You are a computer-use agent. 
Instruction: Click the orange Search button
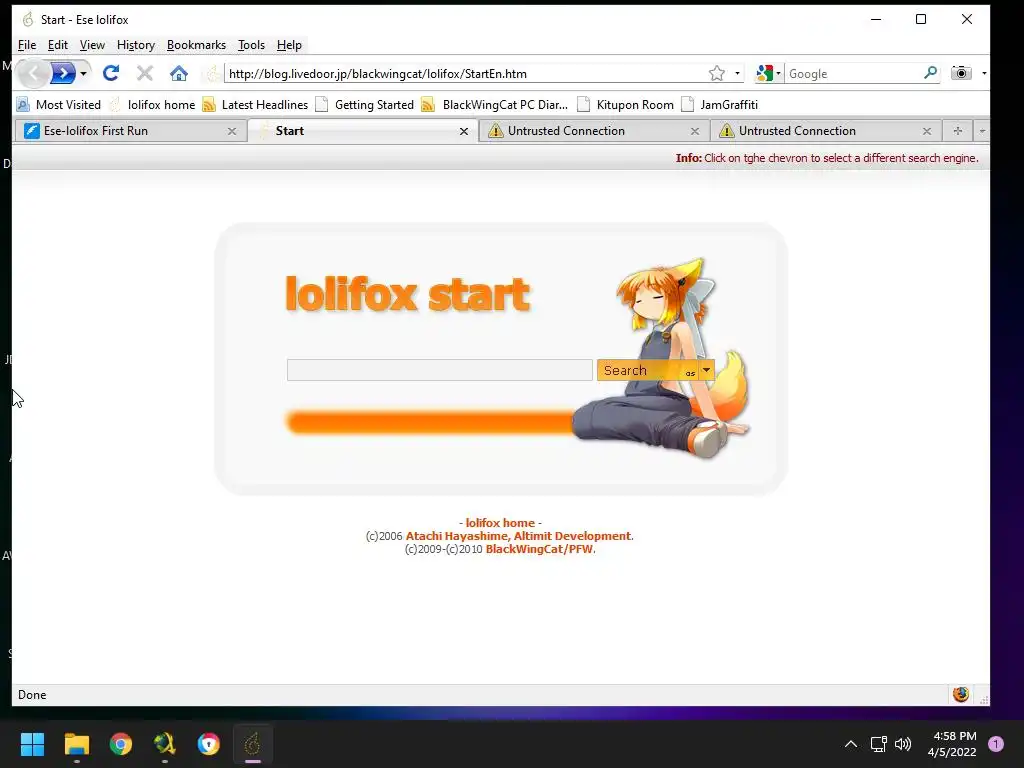coord(647,370)
